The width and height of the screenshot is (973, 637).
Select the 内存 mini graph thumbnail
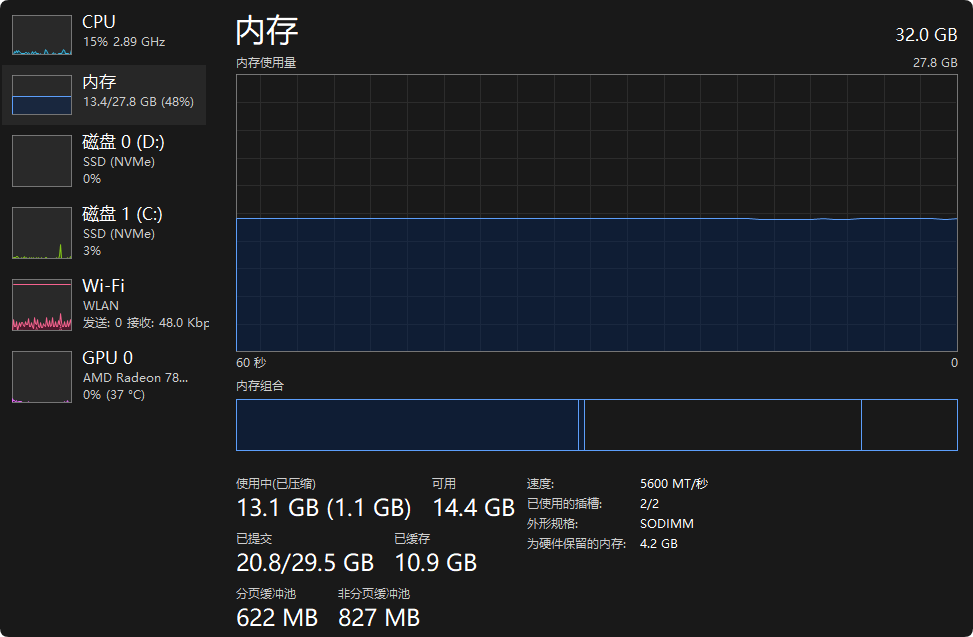tap(42, 95)
